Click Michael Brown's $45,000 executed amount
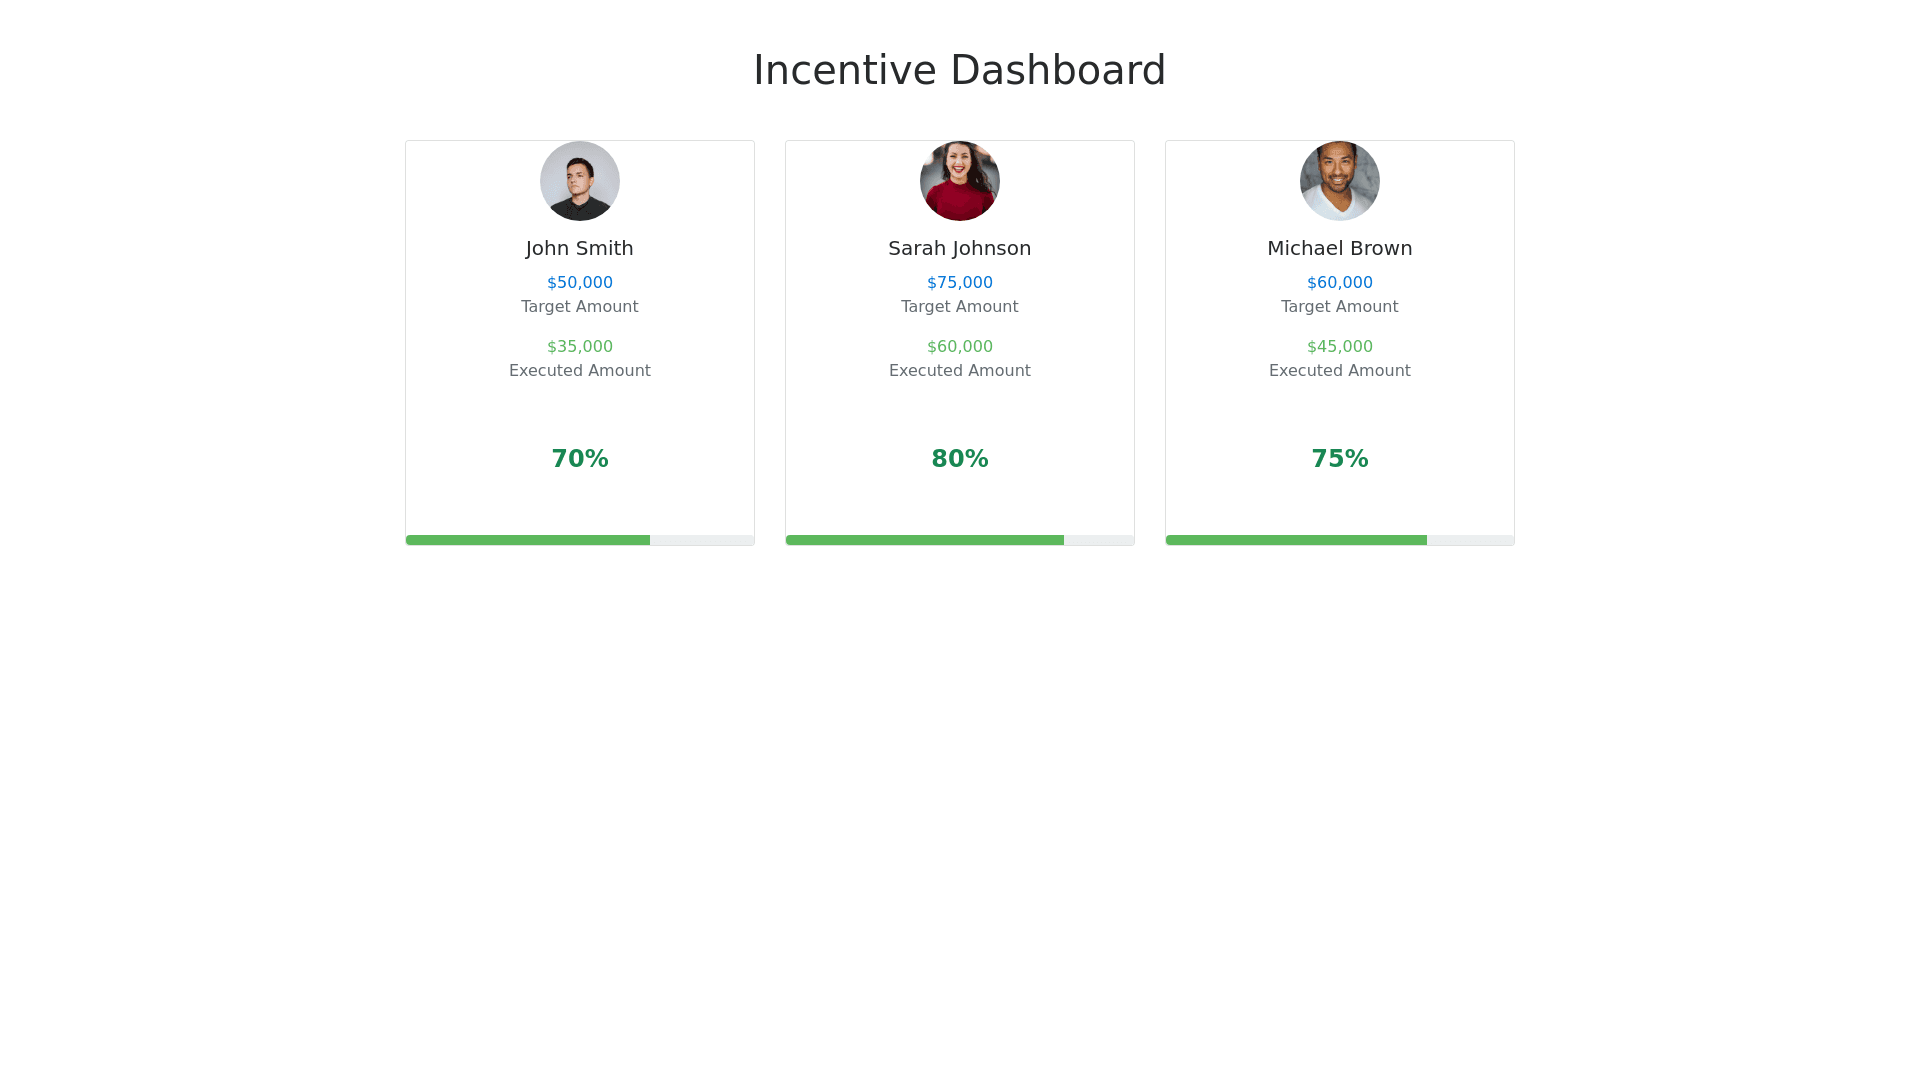 tap(1340, 347)
